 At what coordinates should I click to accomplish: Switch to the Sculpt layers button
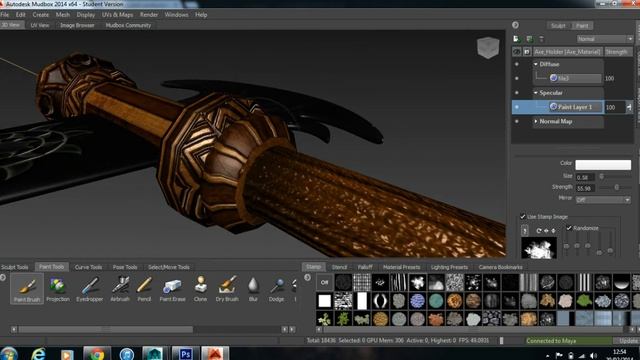[558, 26]
